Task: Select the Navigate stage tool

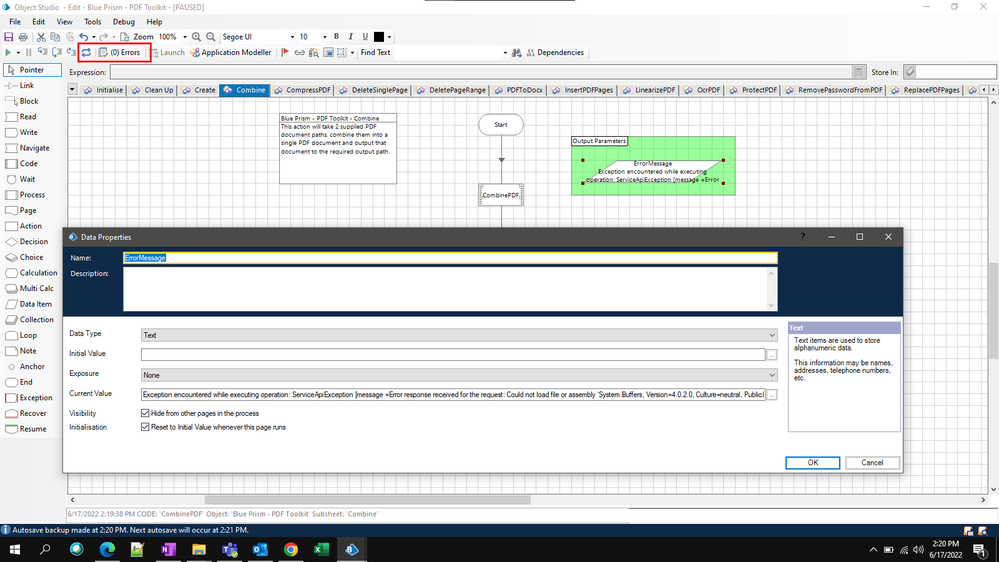Action: [x=34, y=148]
